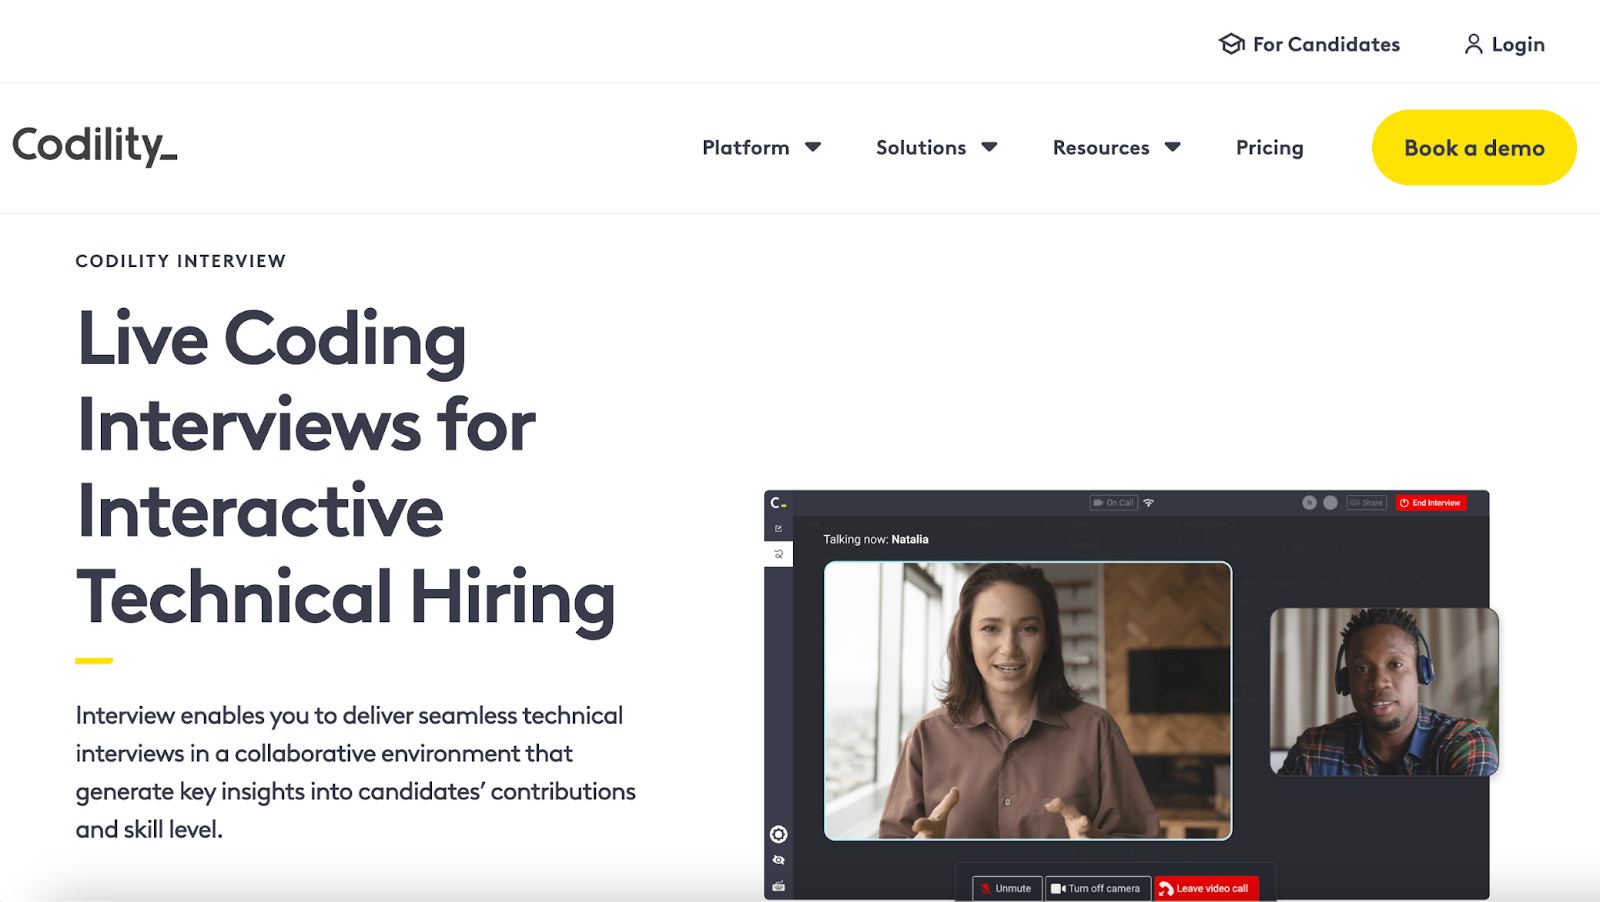
Task: Expand the Resources dropdown
Action: click(1115, 147)
